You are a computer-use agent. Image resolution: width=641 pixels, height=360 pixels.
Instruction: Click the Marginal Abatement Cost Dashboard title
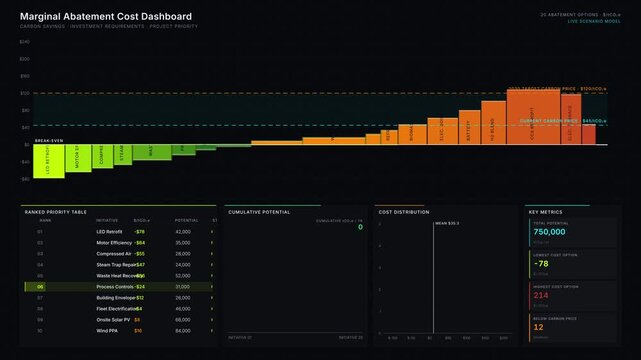click(106, 16)
